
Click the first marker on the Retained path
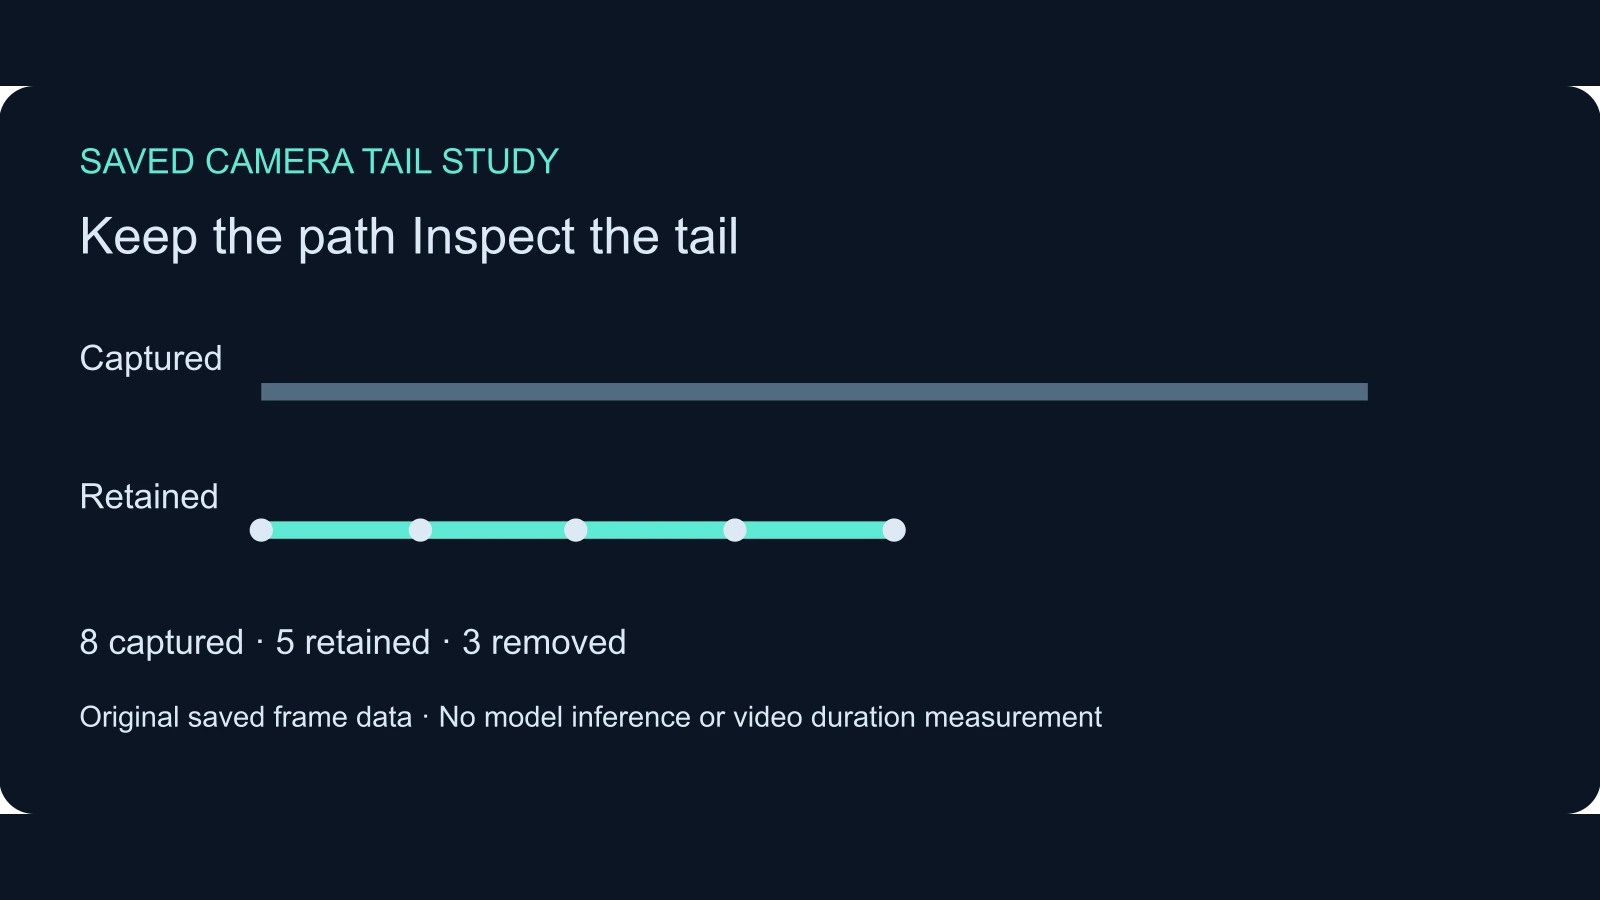[x=261, y=530]
